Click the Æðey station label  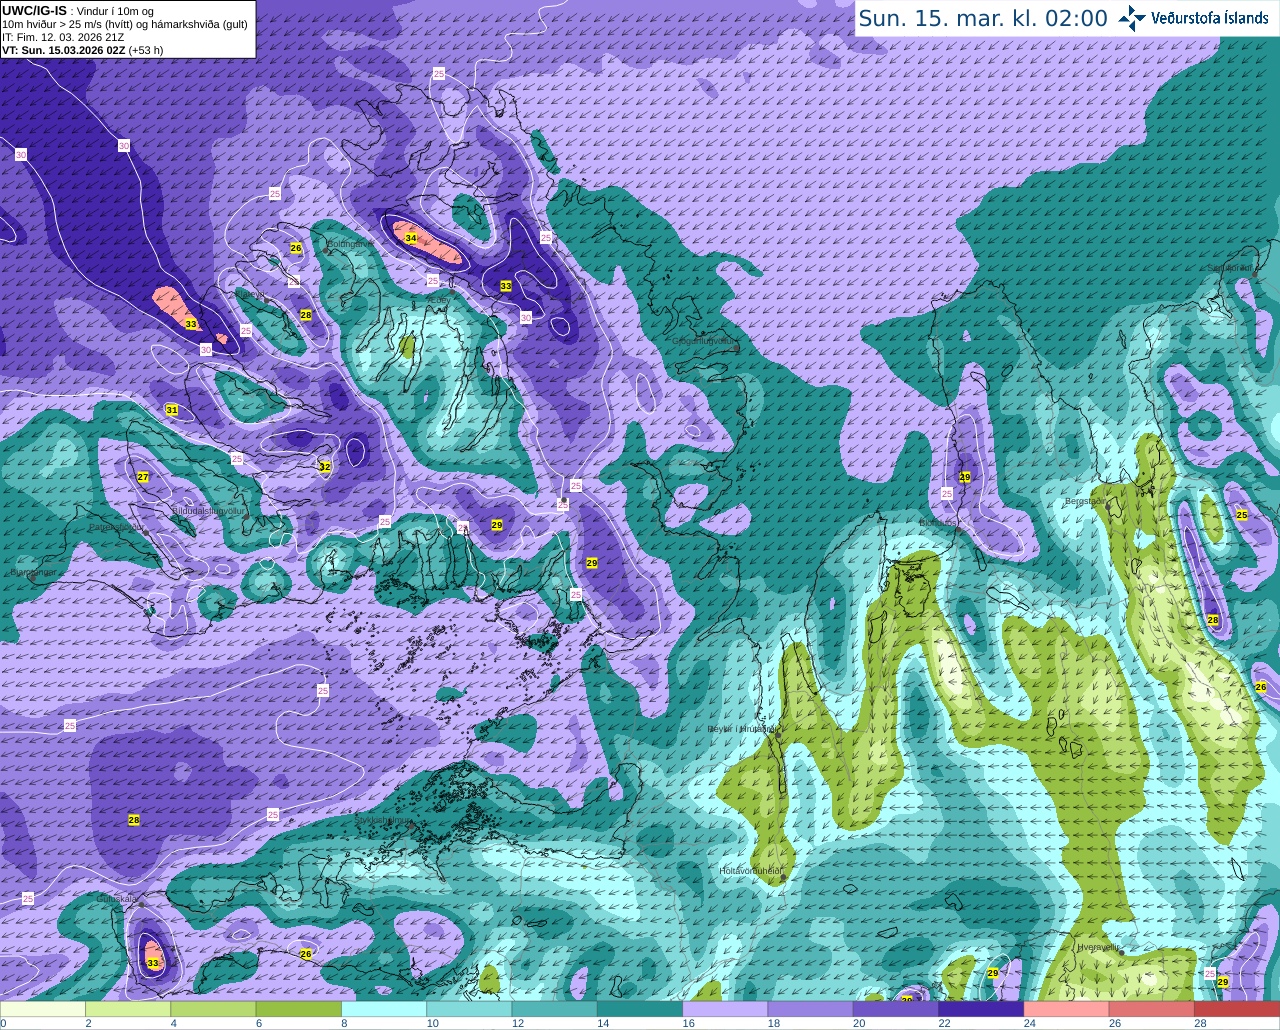[437, 299]
